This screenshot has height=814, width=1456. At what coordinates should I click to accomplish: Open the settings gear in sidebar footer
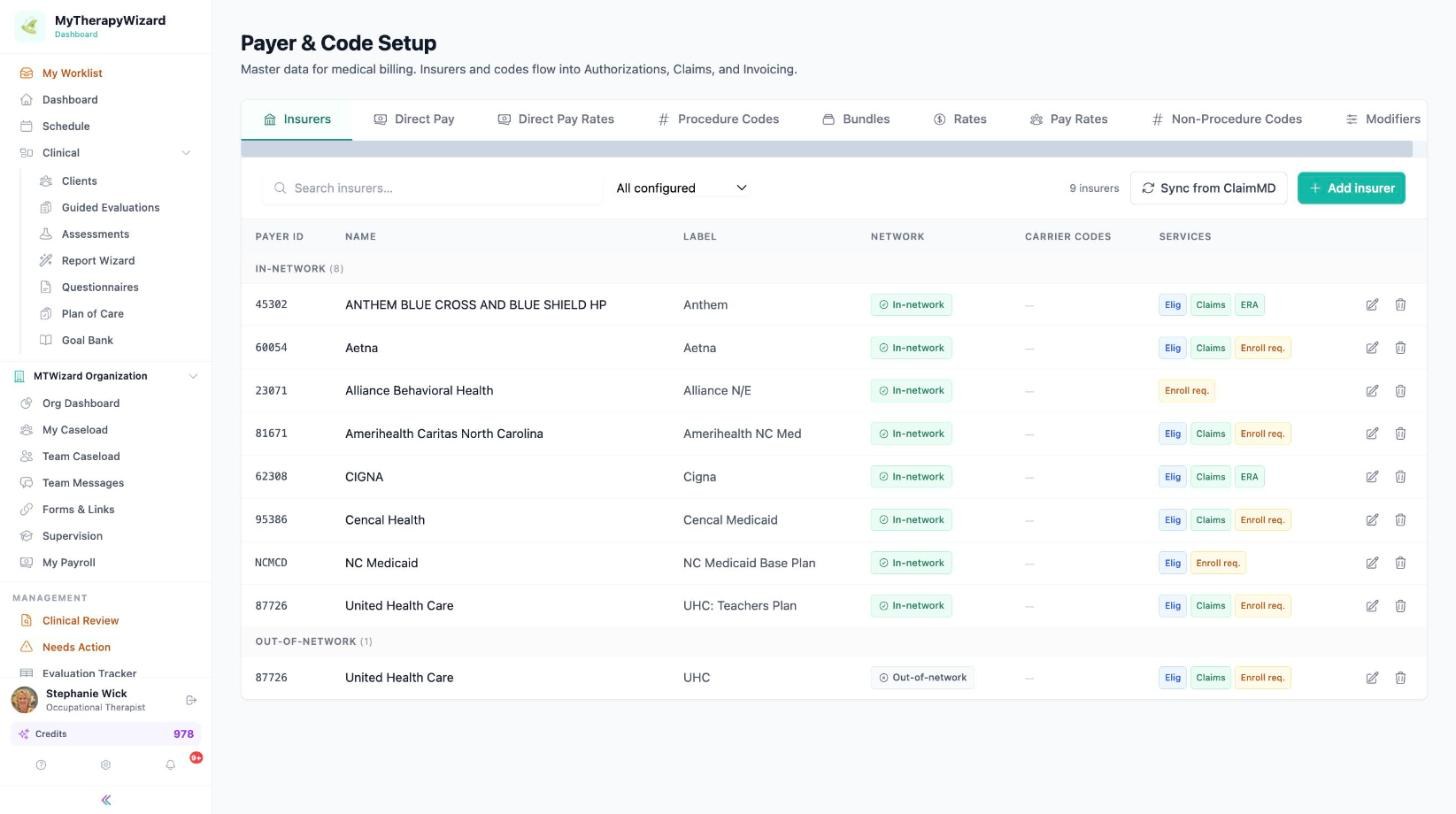[x=105, y=765]
